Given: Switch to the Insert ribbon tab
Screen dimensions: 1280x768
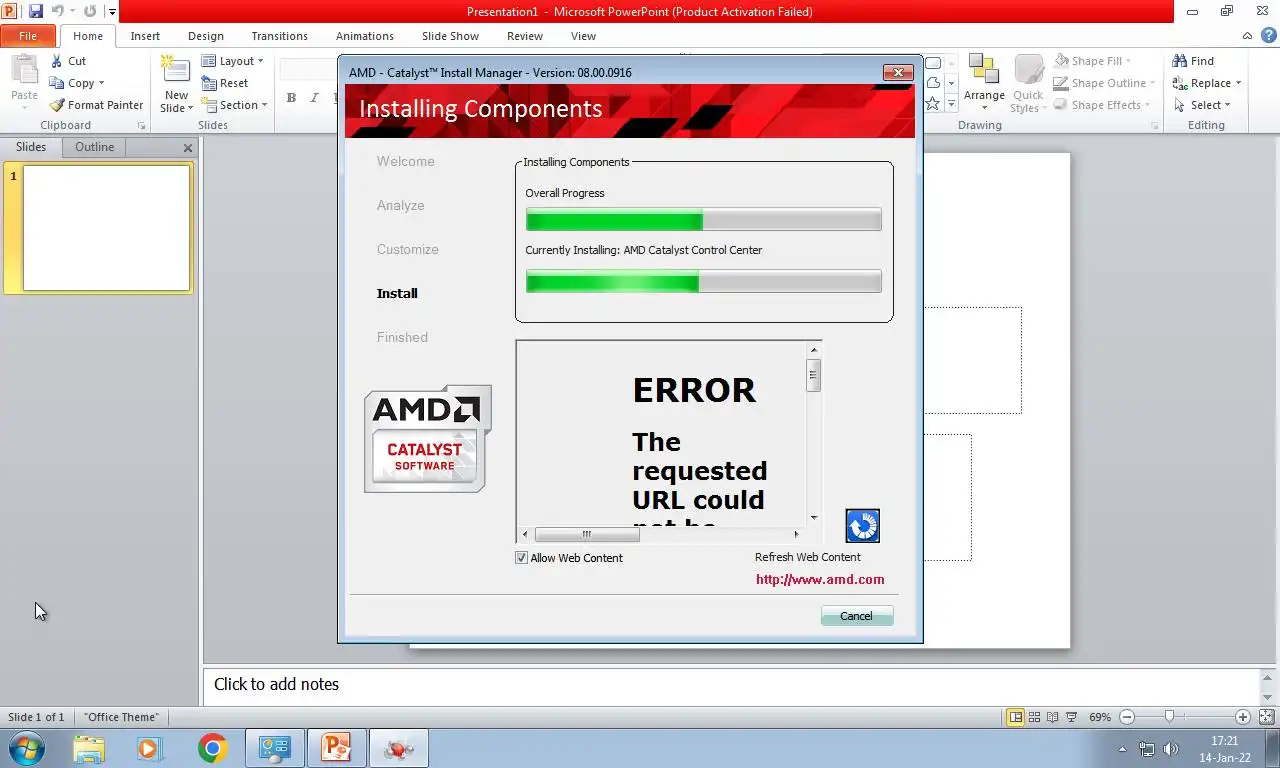Looking at the screenshot, I should point(145,36).
